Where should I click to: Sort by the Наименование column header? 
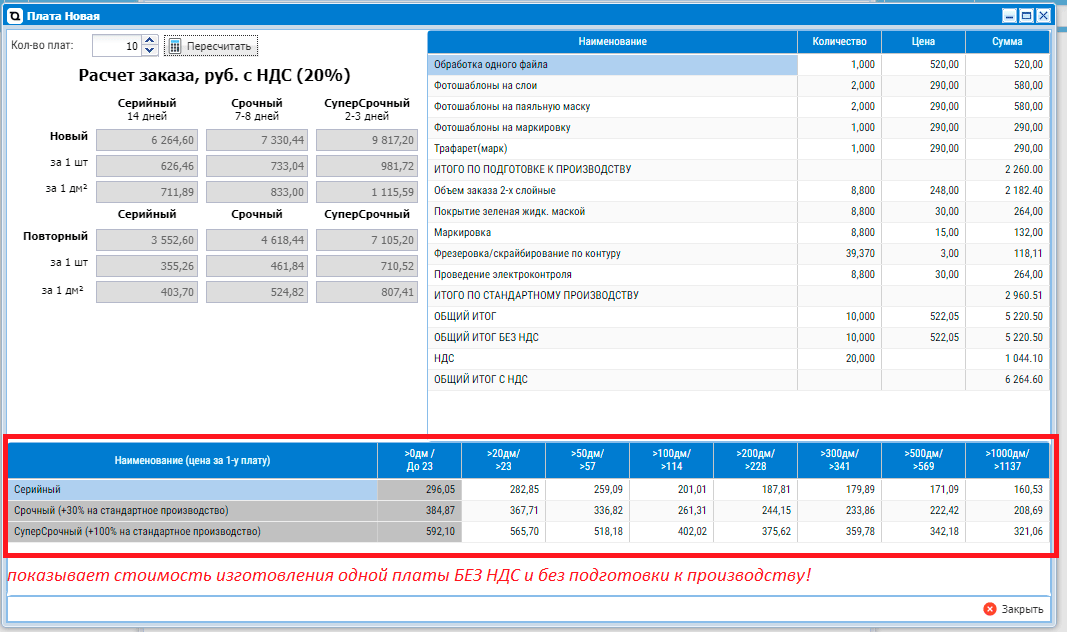(x=612, y=42)
